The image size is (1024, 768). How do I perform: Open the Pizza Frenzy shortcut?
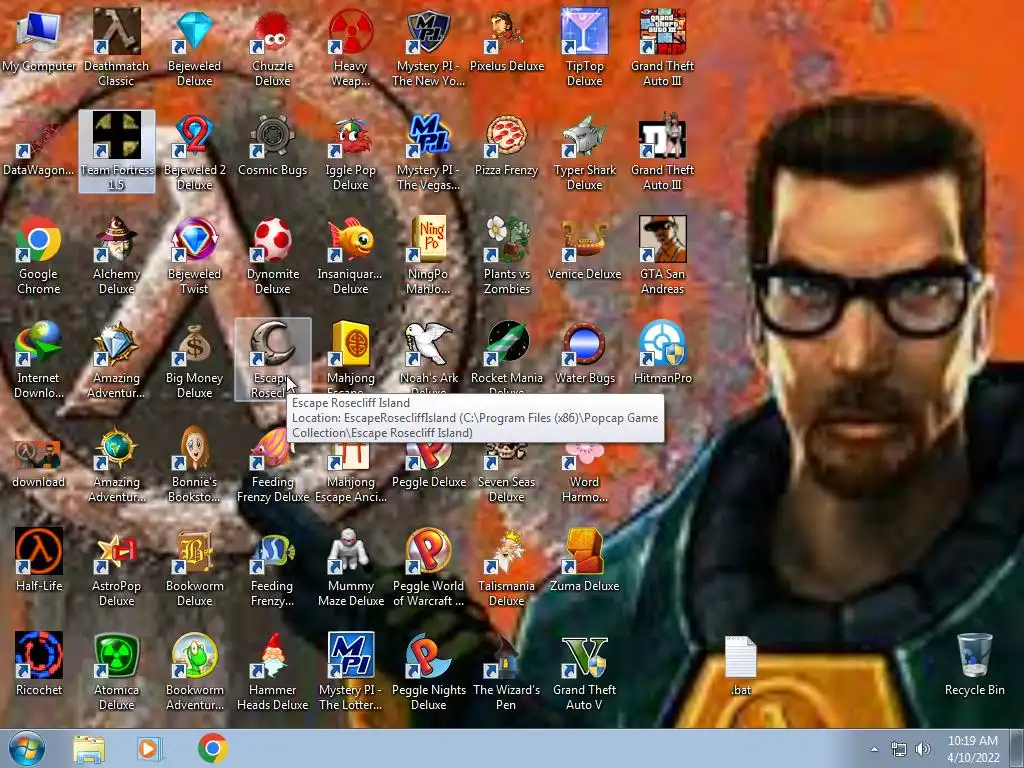(x=507, y=145)
